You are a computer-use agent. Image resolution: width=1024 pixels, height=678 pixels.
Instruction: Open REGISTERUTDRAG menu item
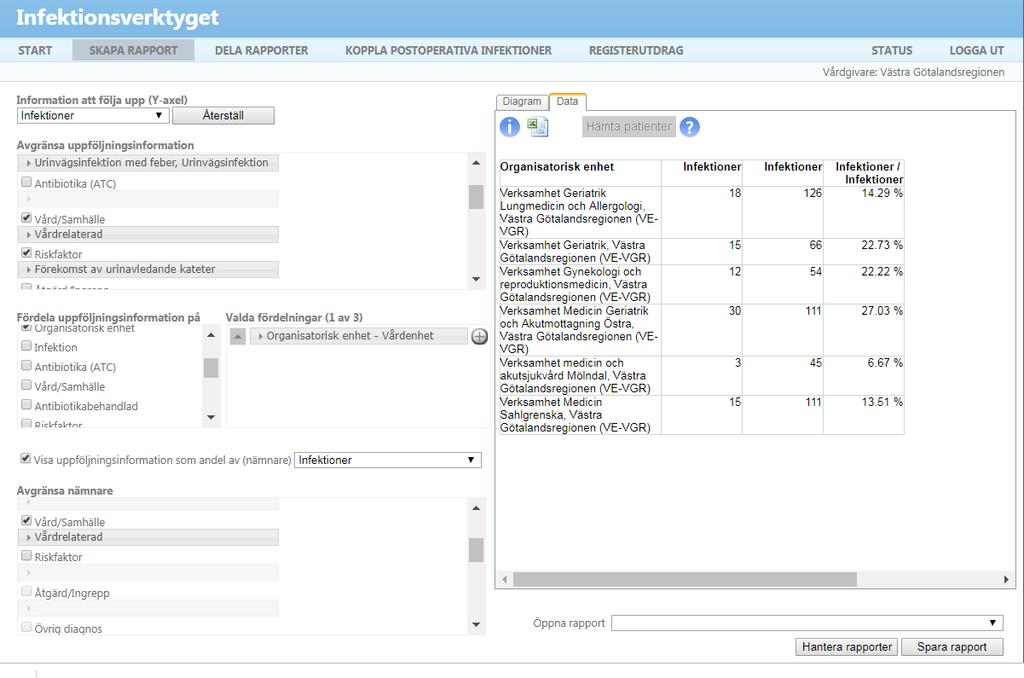coord(636,50)
